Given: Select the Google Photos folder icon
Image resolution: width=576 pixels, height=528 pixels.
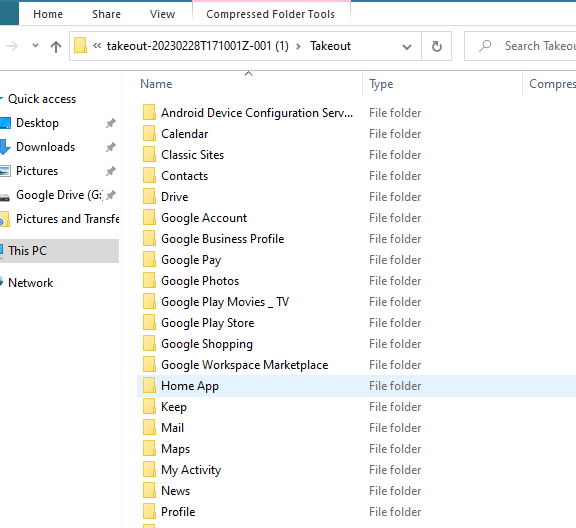Looking at the screenshot, I should tap(149, 280).
